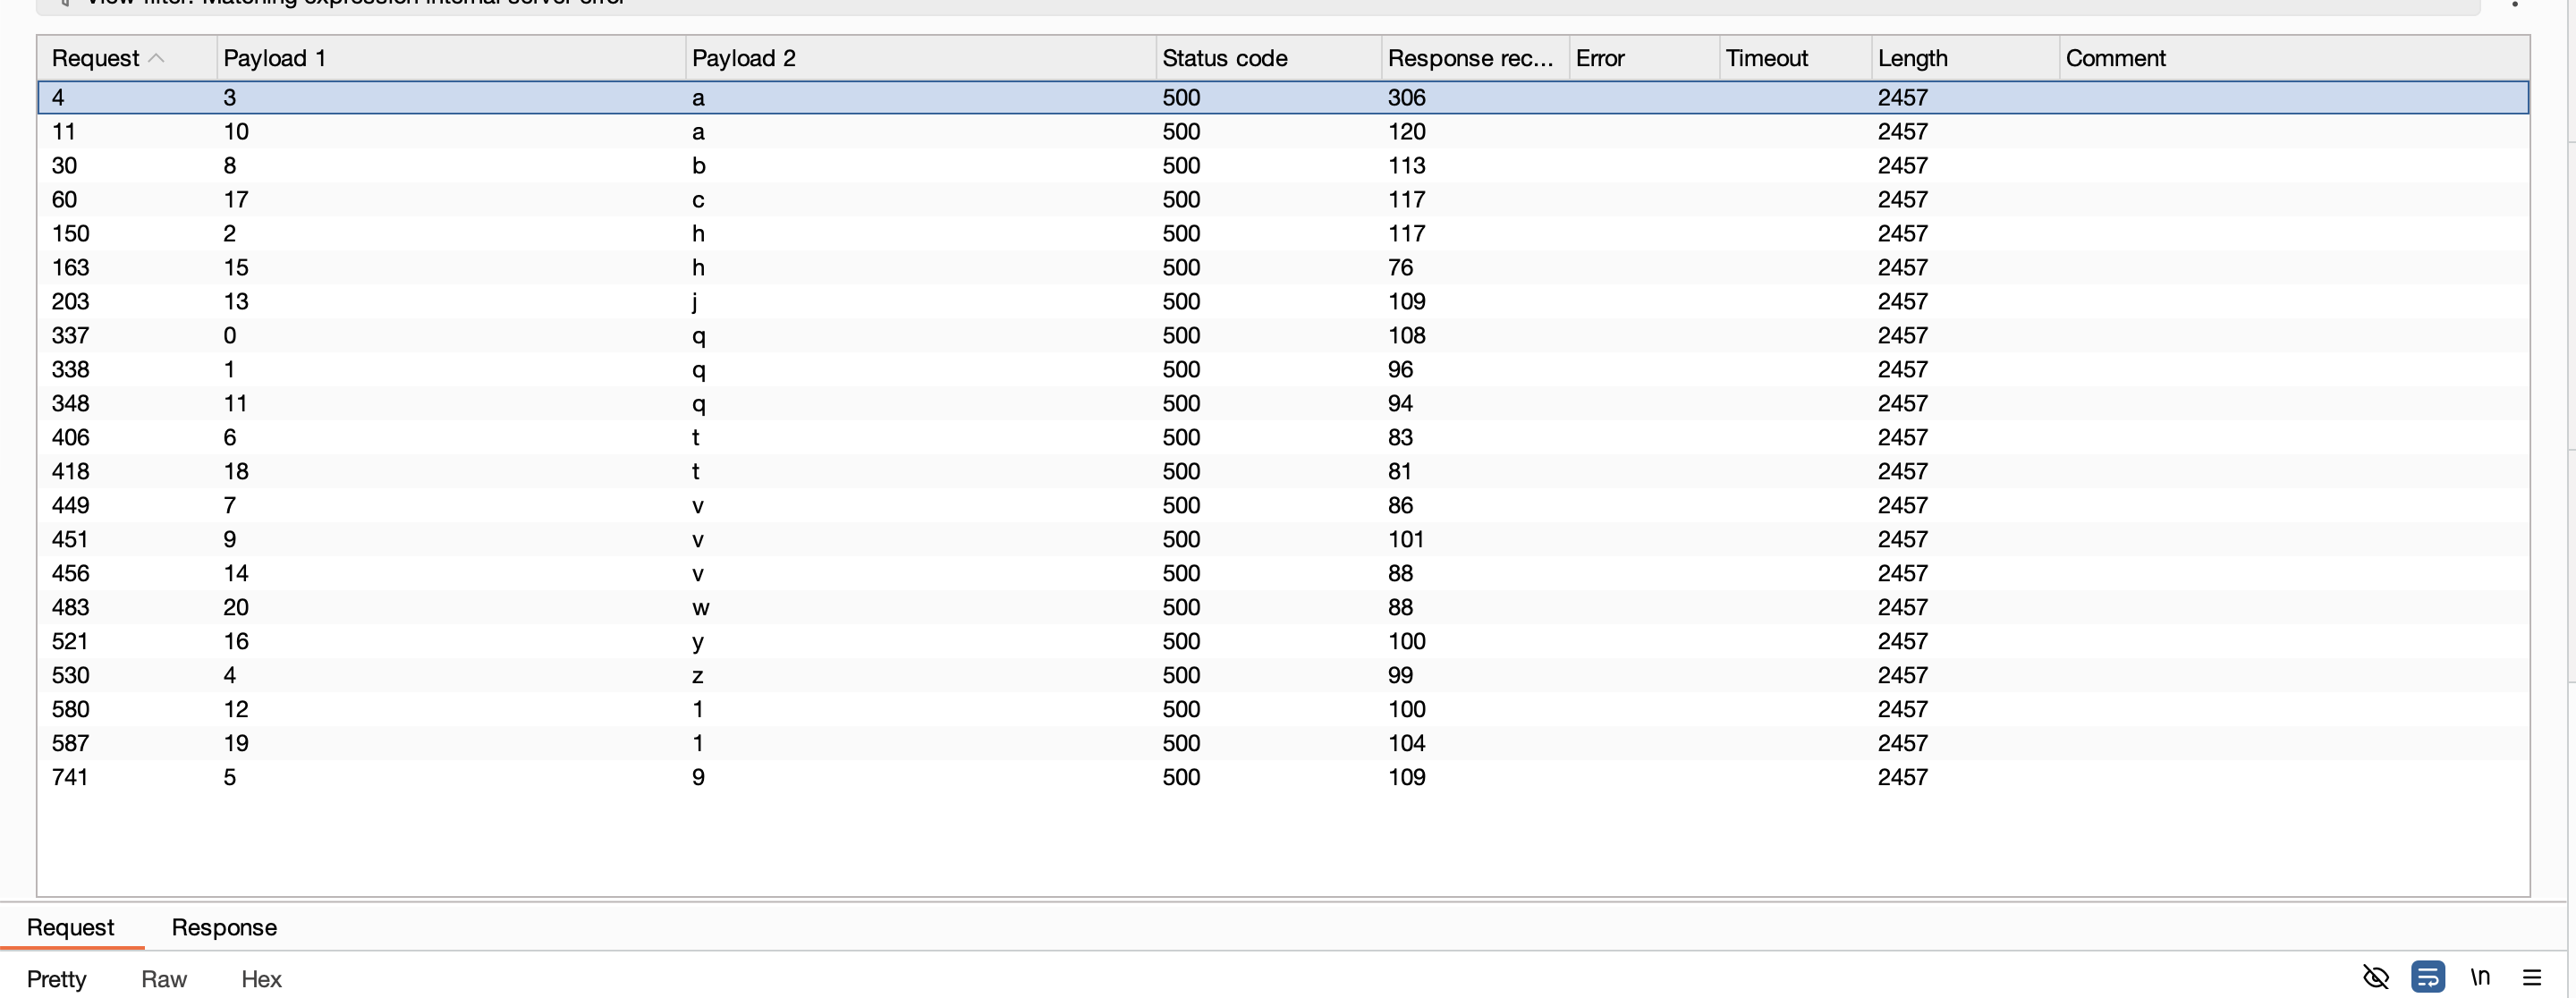Click the 120 response received value
The height and width of the screenshot is (998, 2576).
pos(1407,131)
